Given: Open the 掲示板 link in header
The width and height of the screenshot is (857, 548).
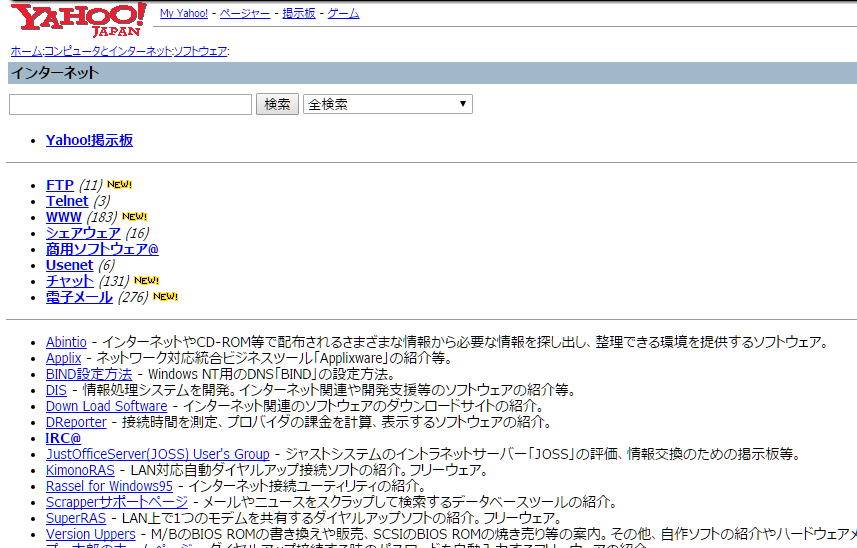Looking at the screenshot, I should (299, 13).
